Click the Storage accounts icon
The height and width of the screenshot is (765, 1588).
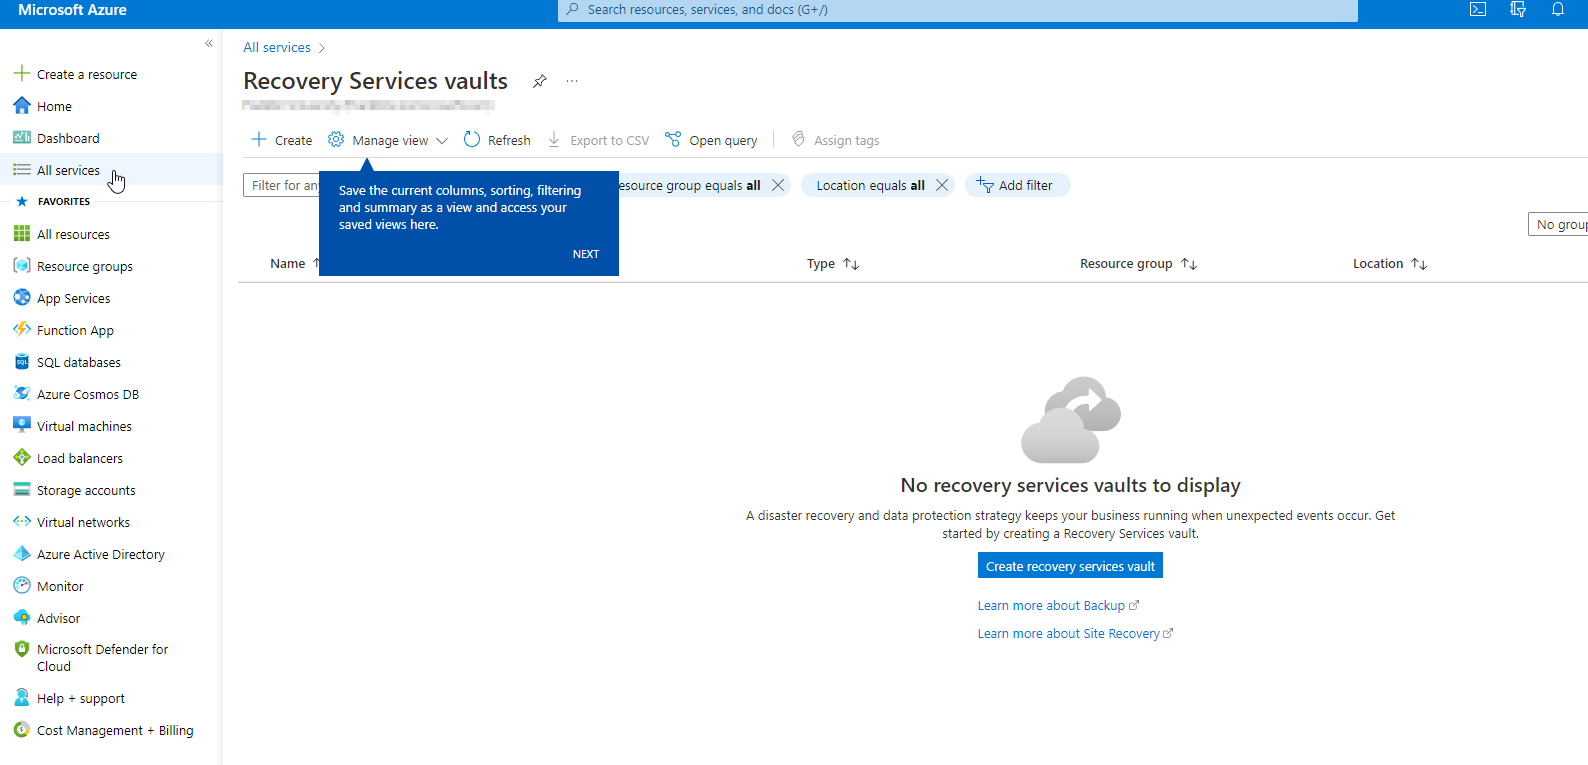pyautogui.click(x=22, y=489)
